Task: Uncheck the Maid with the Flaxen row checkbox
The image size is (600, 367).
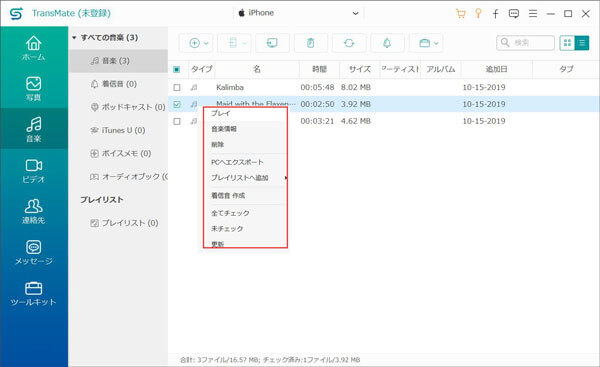Action: point(177,104)
